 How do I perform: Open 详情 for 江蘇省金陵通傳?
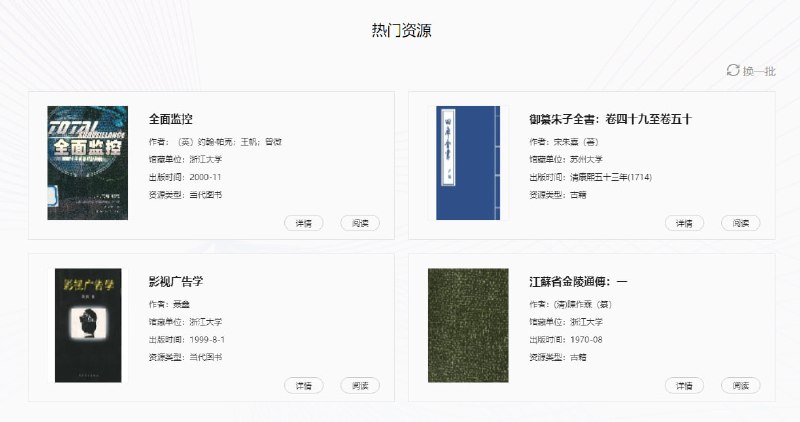click(x=684, y=386)
